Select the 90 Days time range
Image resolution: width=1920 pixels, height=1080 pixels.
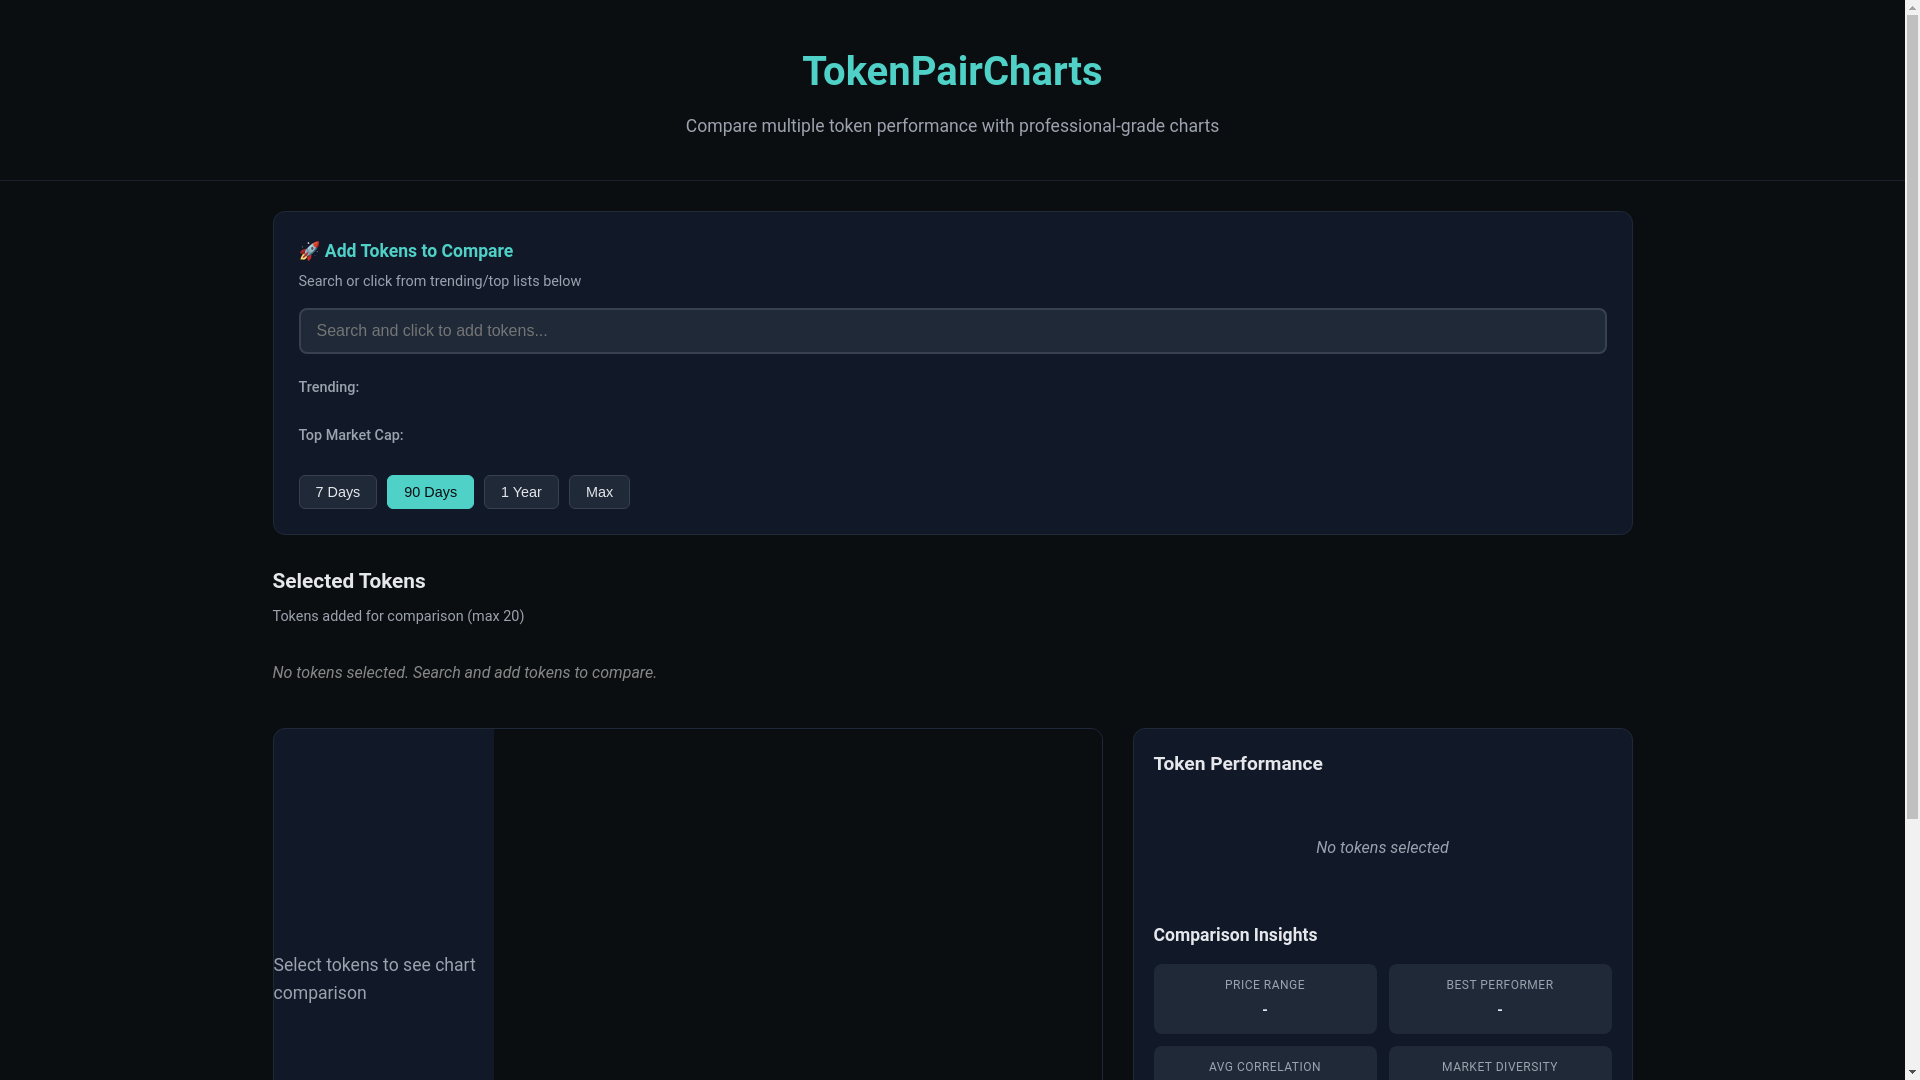point(430,492)
